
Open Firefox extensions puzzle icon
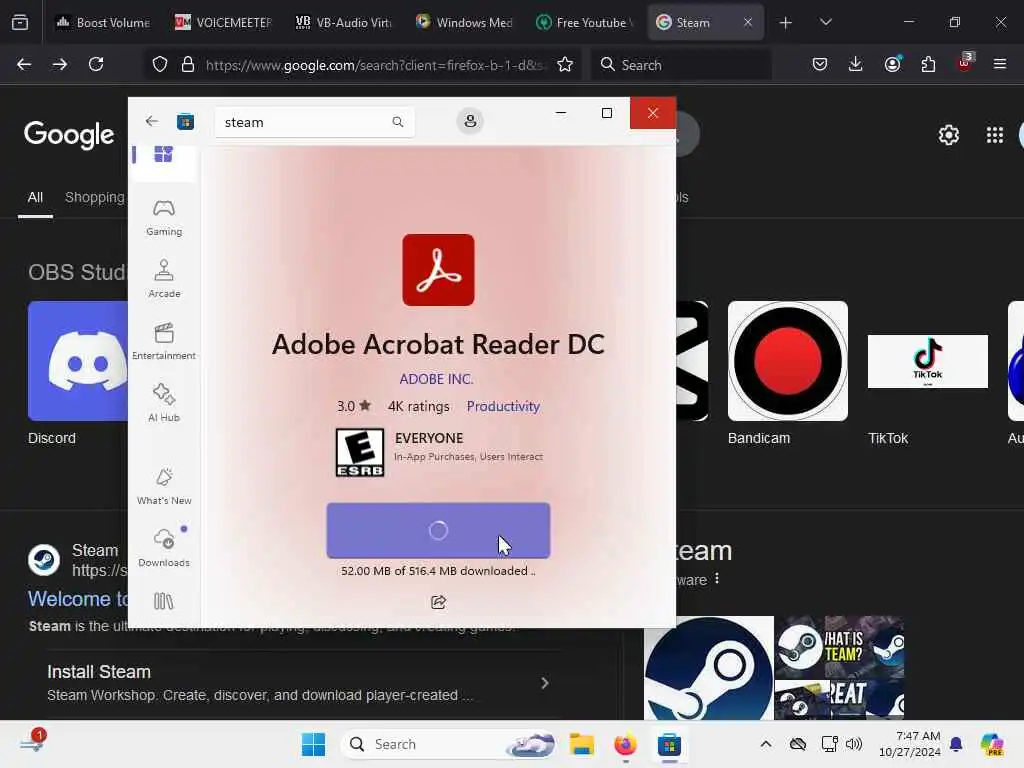click(928, 64)
